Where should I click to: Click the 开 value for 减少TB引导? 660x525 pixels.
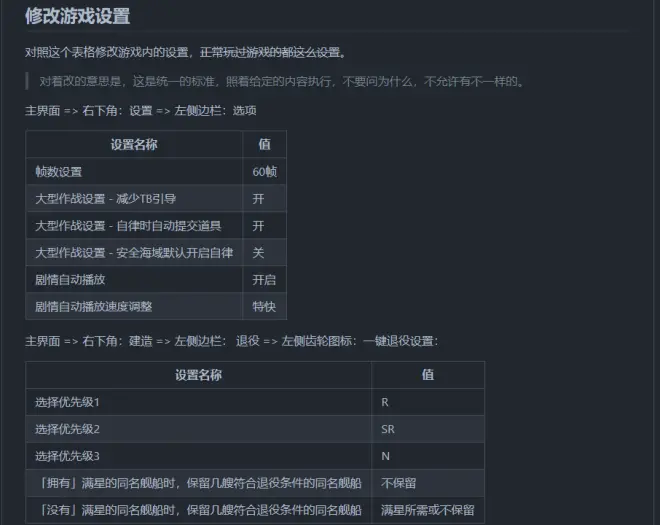click(x=264, y=198)
